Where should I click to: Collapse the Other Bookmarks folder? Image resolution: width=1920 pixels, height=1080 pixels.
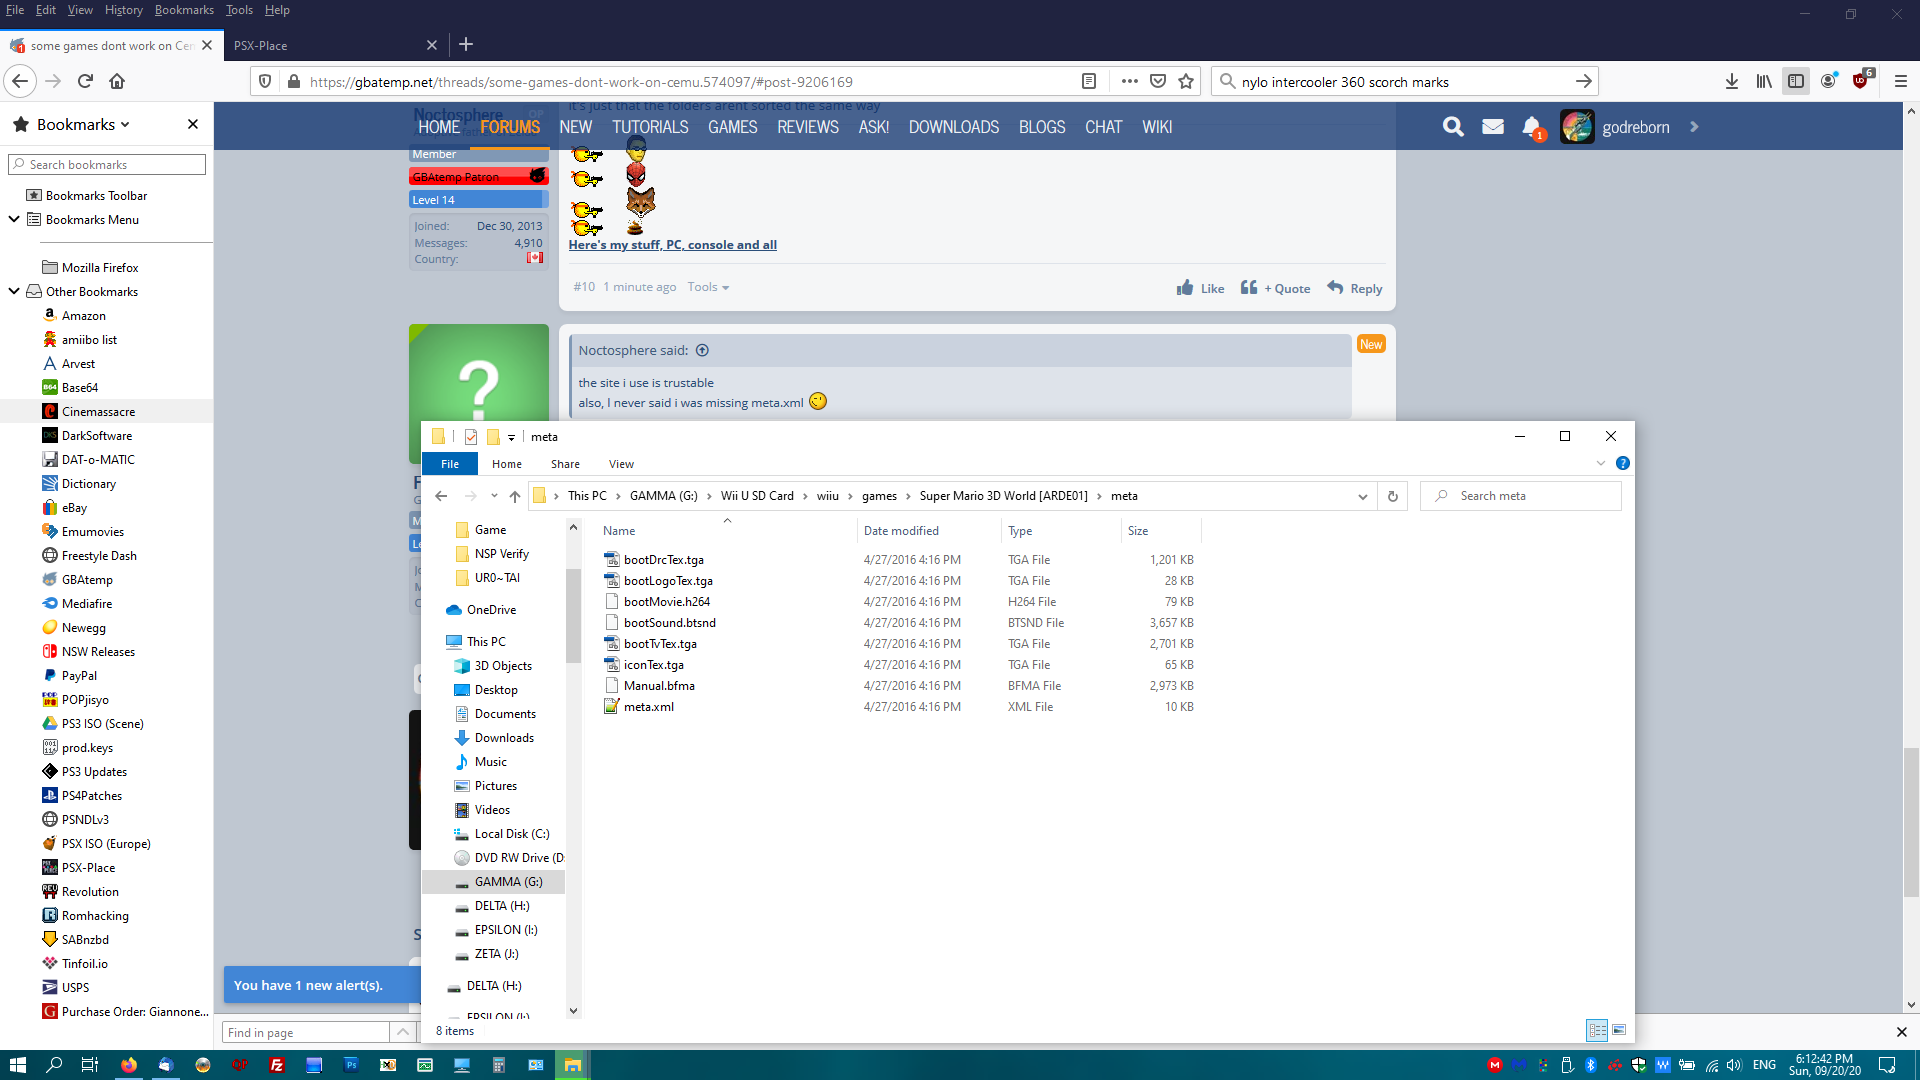14,291
